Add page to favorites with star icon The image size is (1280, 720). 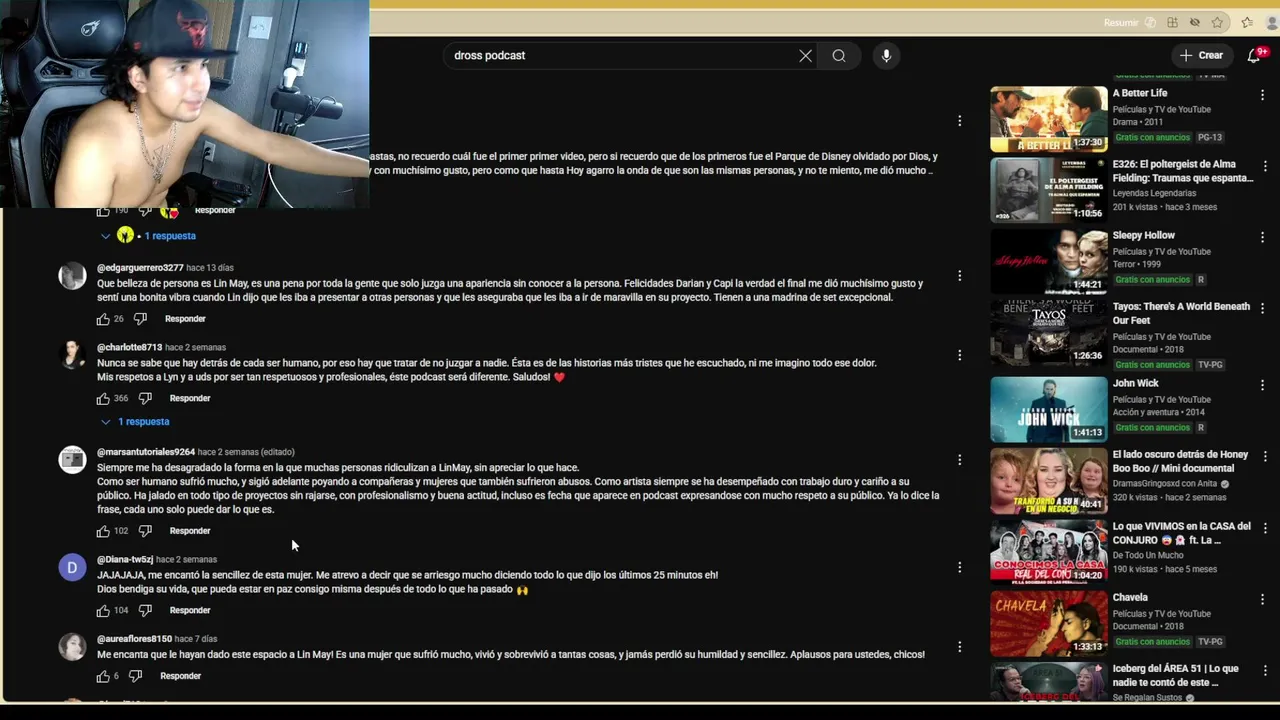(1217, 23)
